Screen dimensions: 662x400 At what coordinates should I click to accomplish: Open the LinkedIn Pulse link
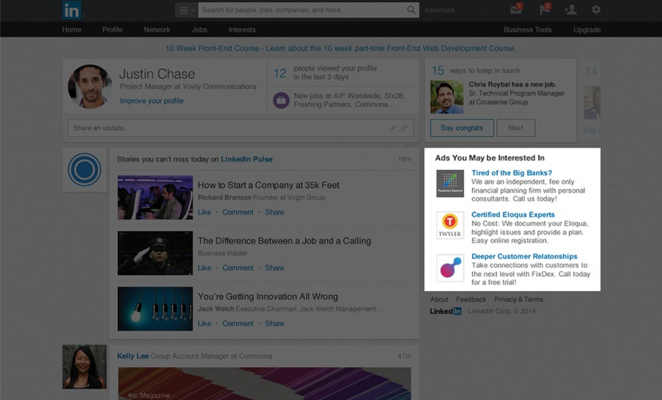(247, 159)
